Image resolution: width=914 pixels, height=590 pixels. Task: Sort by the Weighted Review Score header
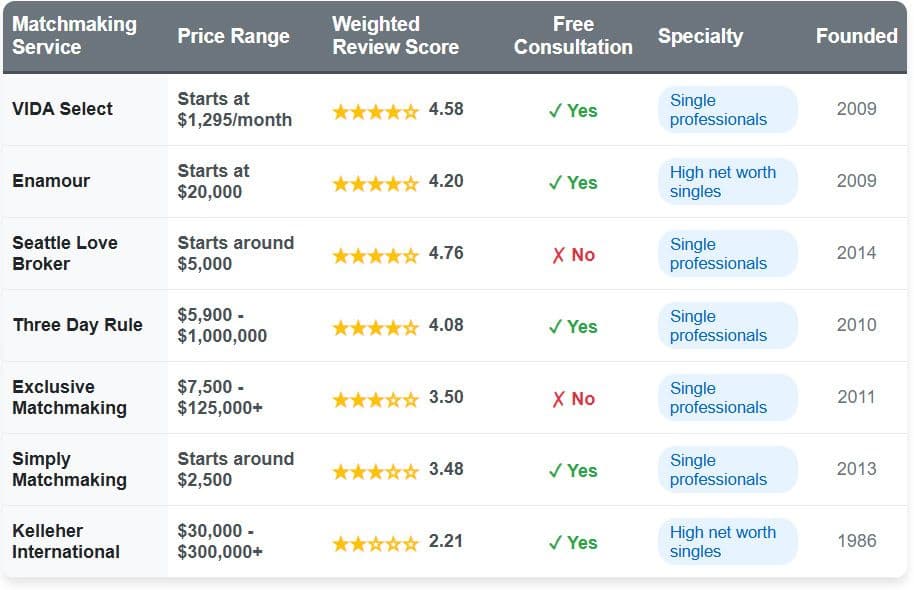click(395, 35)
